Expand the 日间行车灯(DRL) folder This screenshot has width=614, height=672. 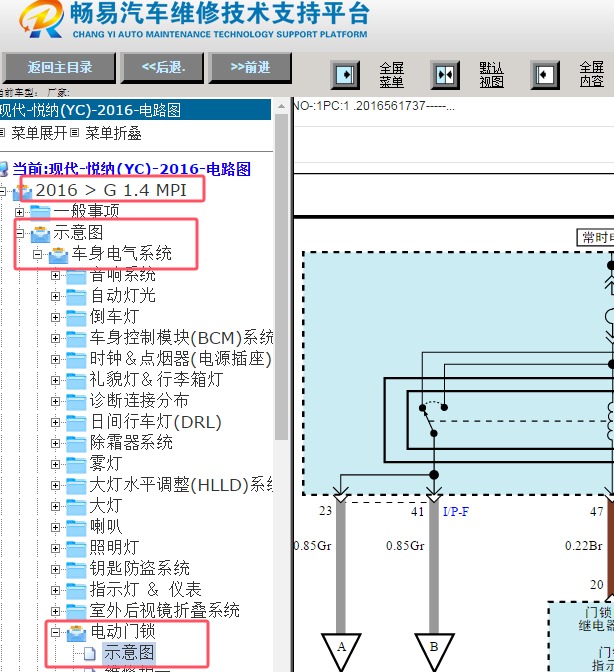[55, 422]
